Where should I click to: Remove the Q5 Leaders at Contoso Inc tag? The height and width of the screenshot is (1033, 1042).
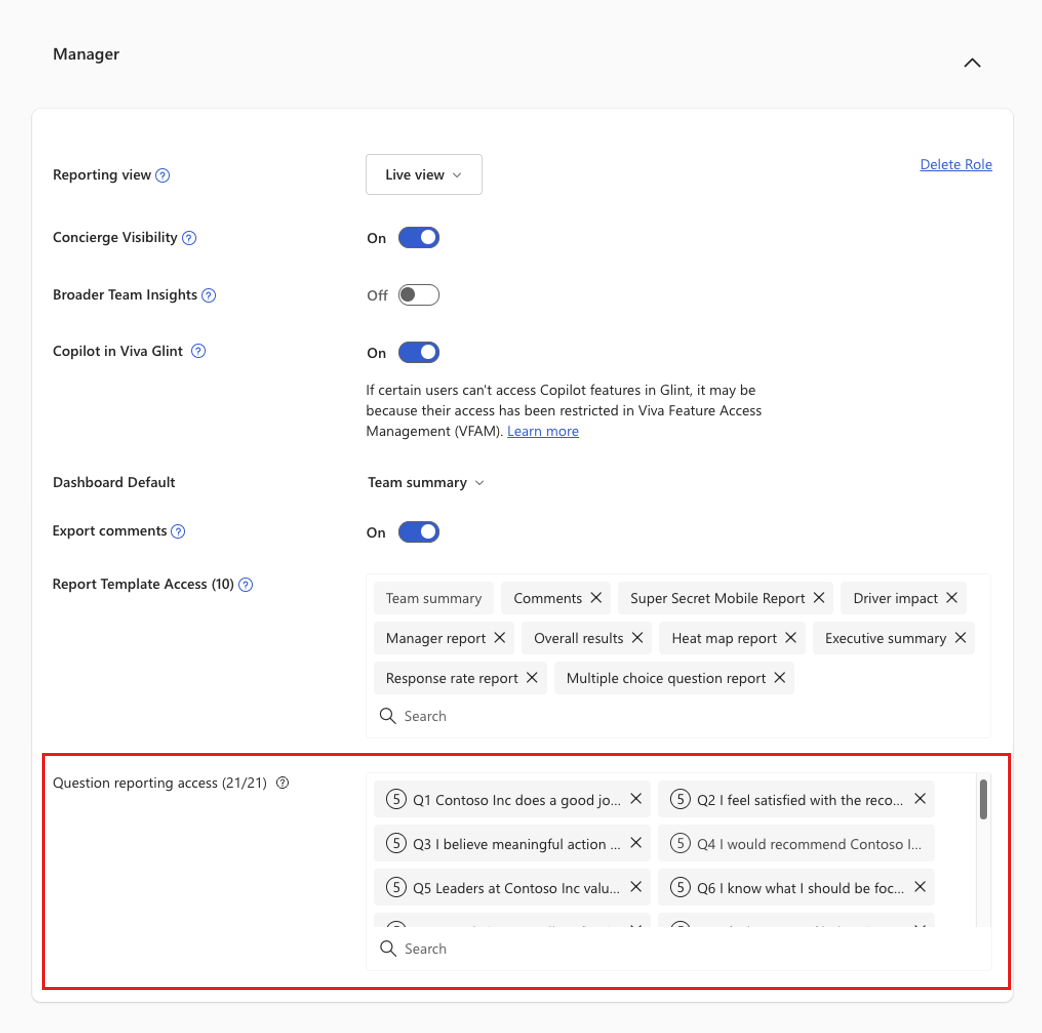(x=636, y=887)
